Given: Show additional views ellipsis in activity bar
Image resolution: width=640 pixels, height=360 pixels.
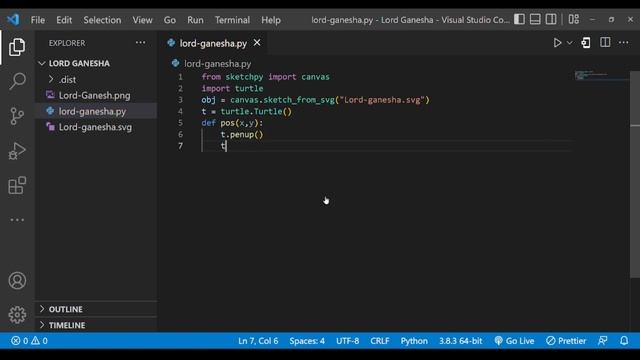Looking at the screenshot, I should click(17, 220).
